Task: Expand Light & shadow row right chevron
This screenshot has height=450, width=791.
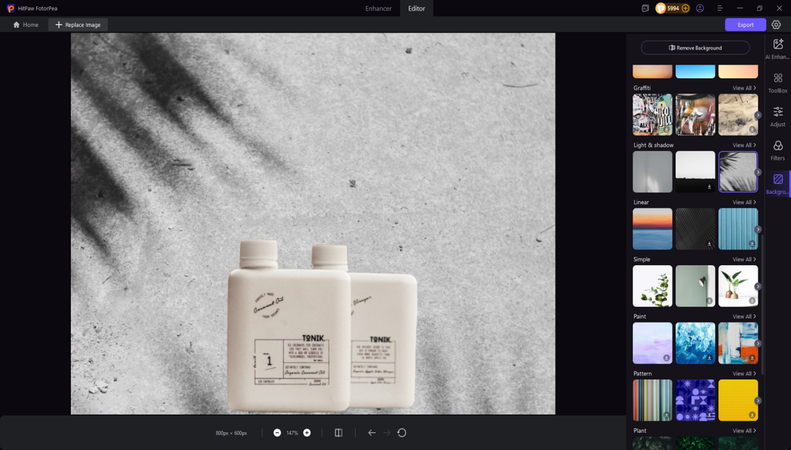Action: 758,172
